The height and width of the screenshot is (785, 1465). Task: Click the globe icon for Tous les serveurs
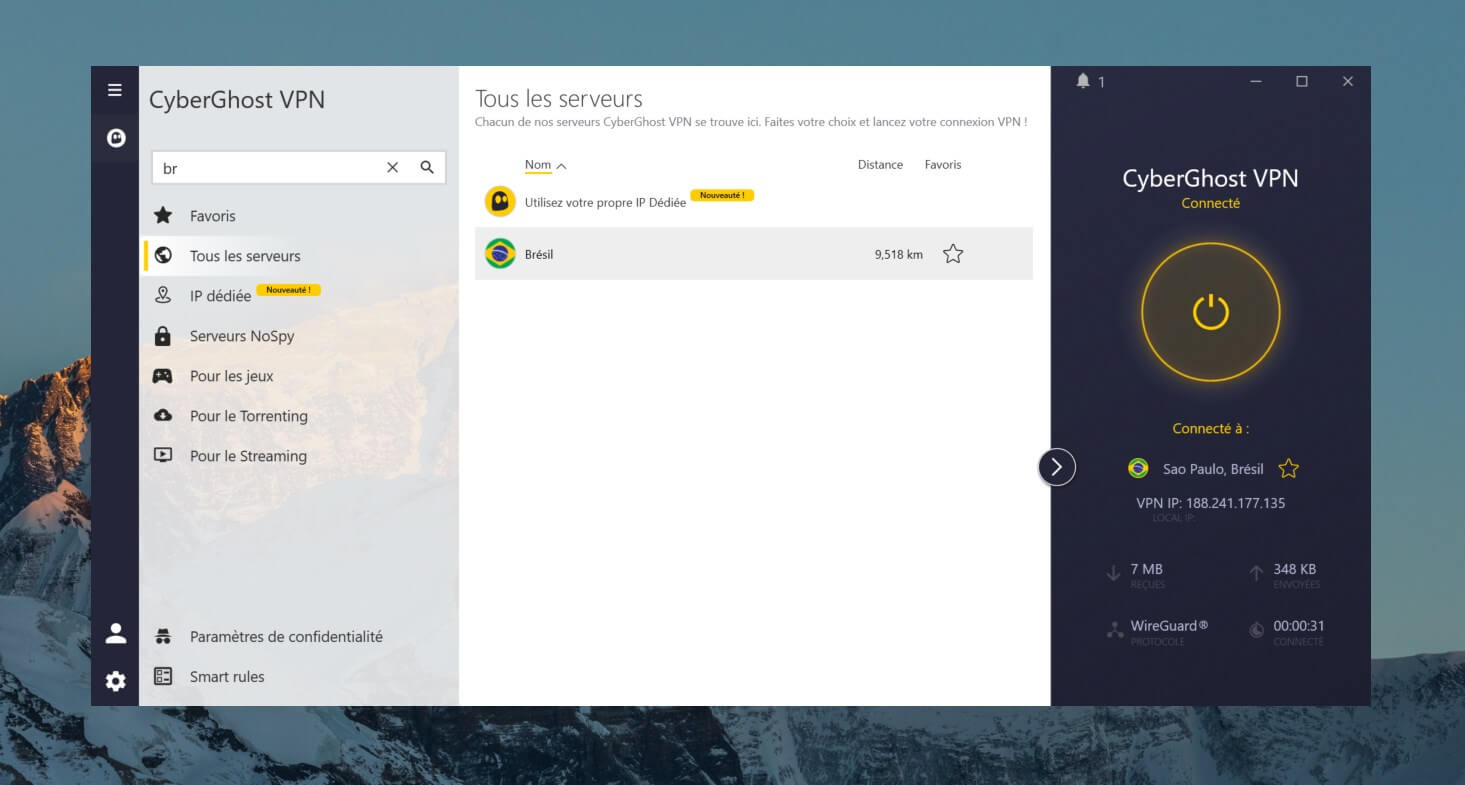(x=163, y=255)
